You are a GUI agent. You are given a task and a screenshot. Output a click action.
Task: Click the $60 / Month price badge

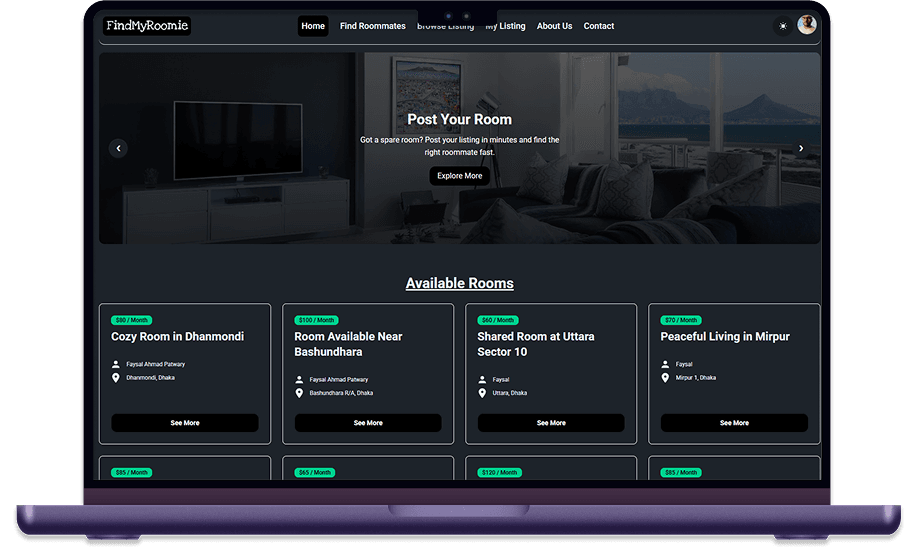pyautogui.click(x=498, y=320)
